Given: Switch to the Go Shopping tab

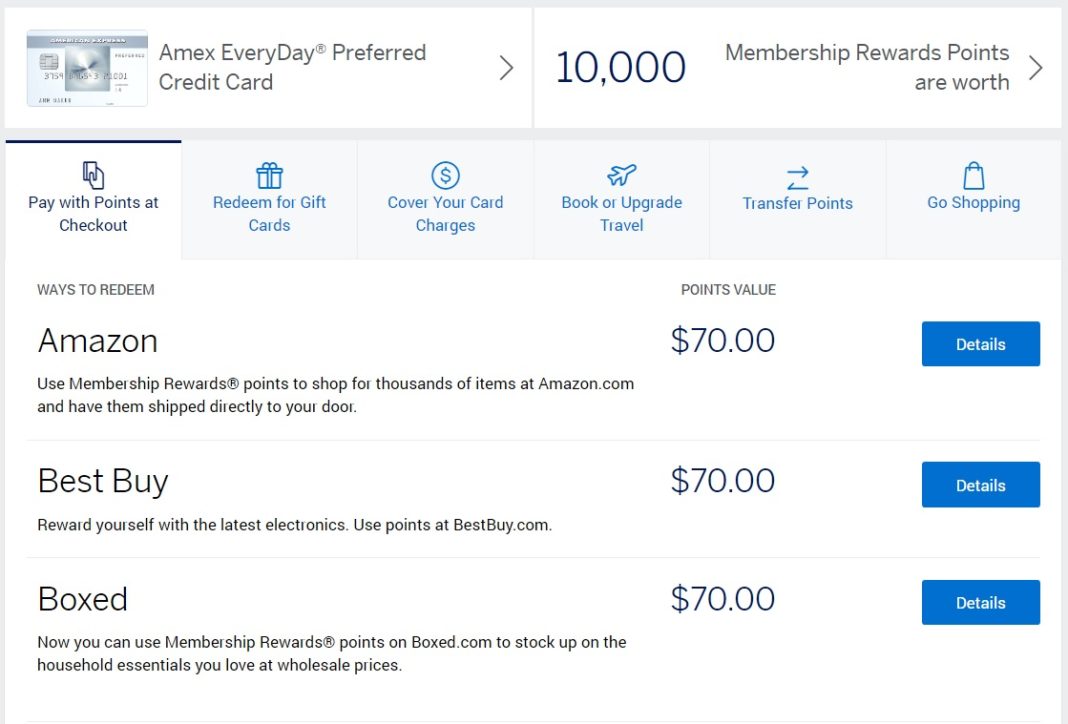Looking at the screenshot, I should click(x=973, y=199).
